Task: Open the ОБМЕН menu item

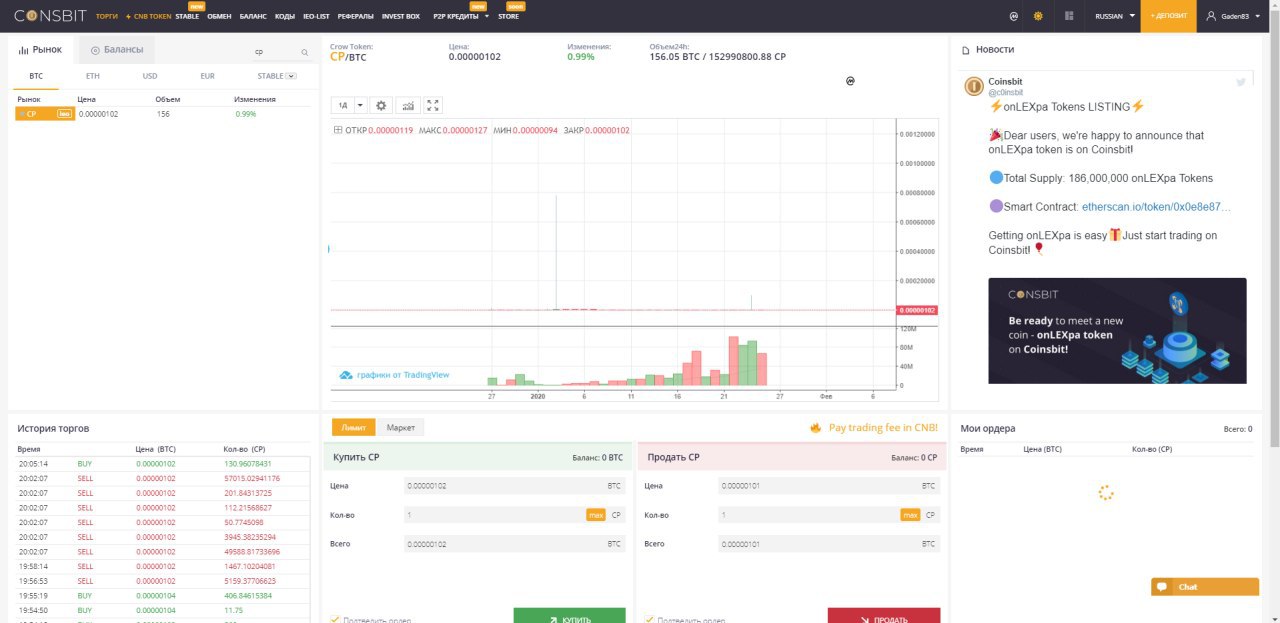Action: coord(219,16)
